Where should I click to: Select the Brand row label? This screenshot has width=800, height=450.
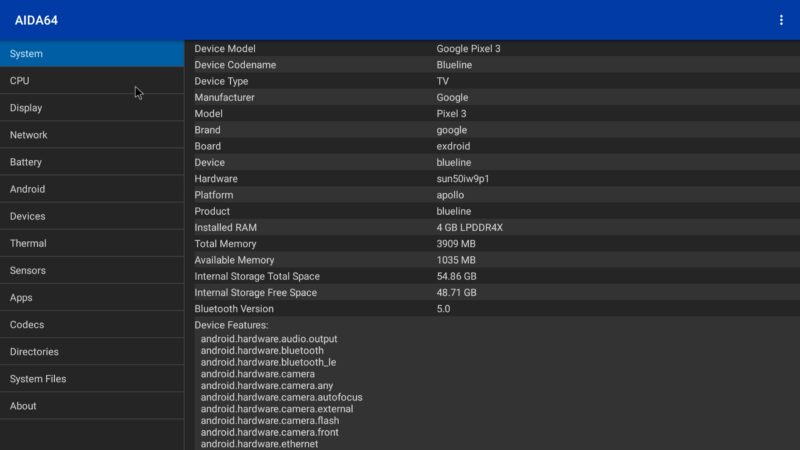point(207,130)
